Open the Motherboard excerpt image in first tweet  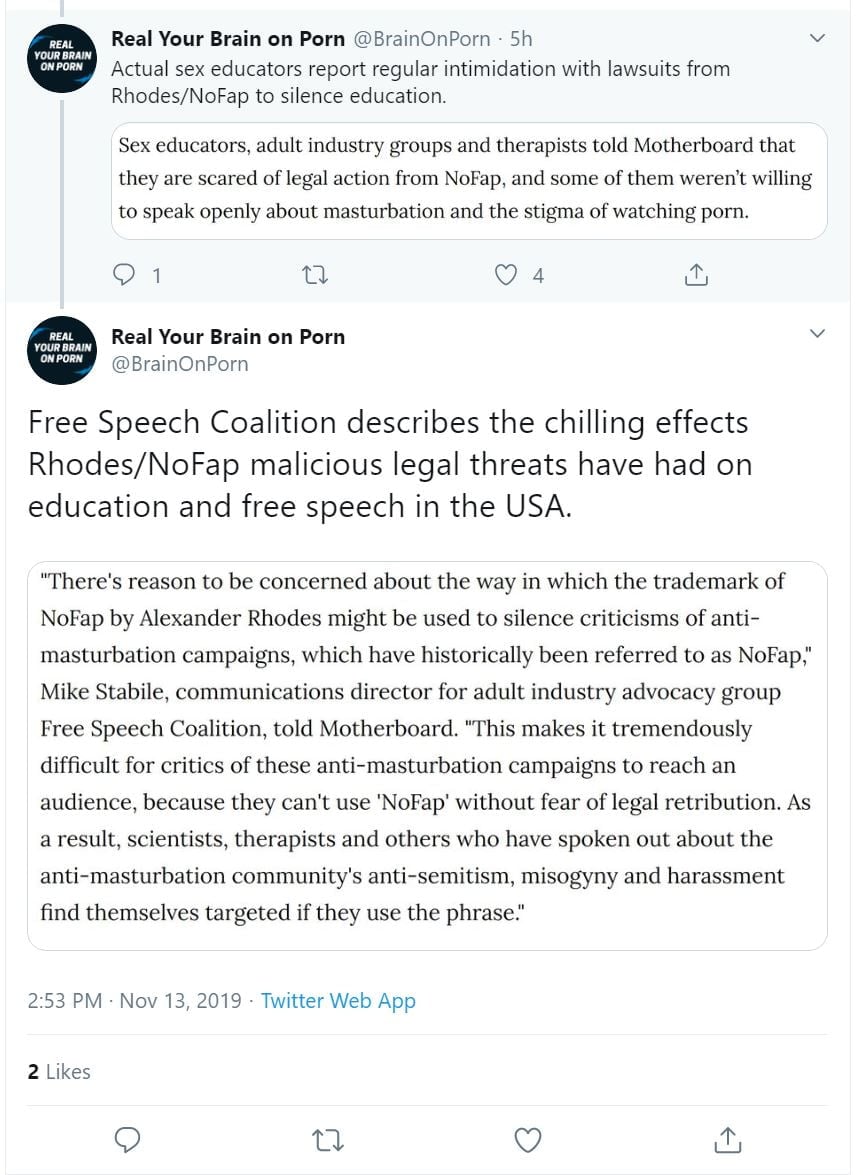pos(468,180)
